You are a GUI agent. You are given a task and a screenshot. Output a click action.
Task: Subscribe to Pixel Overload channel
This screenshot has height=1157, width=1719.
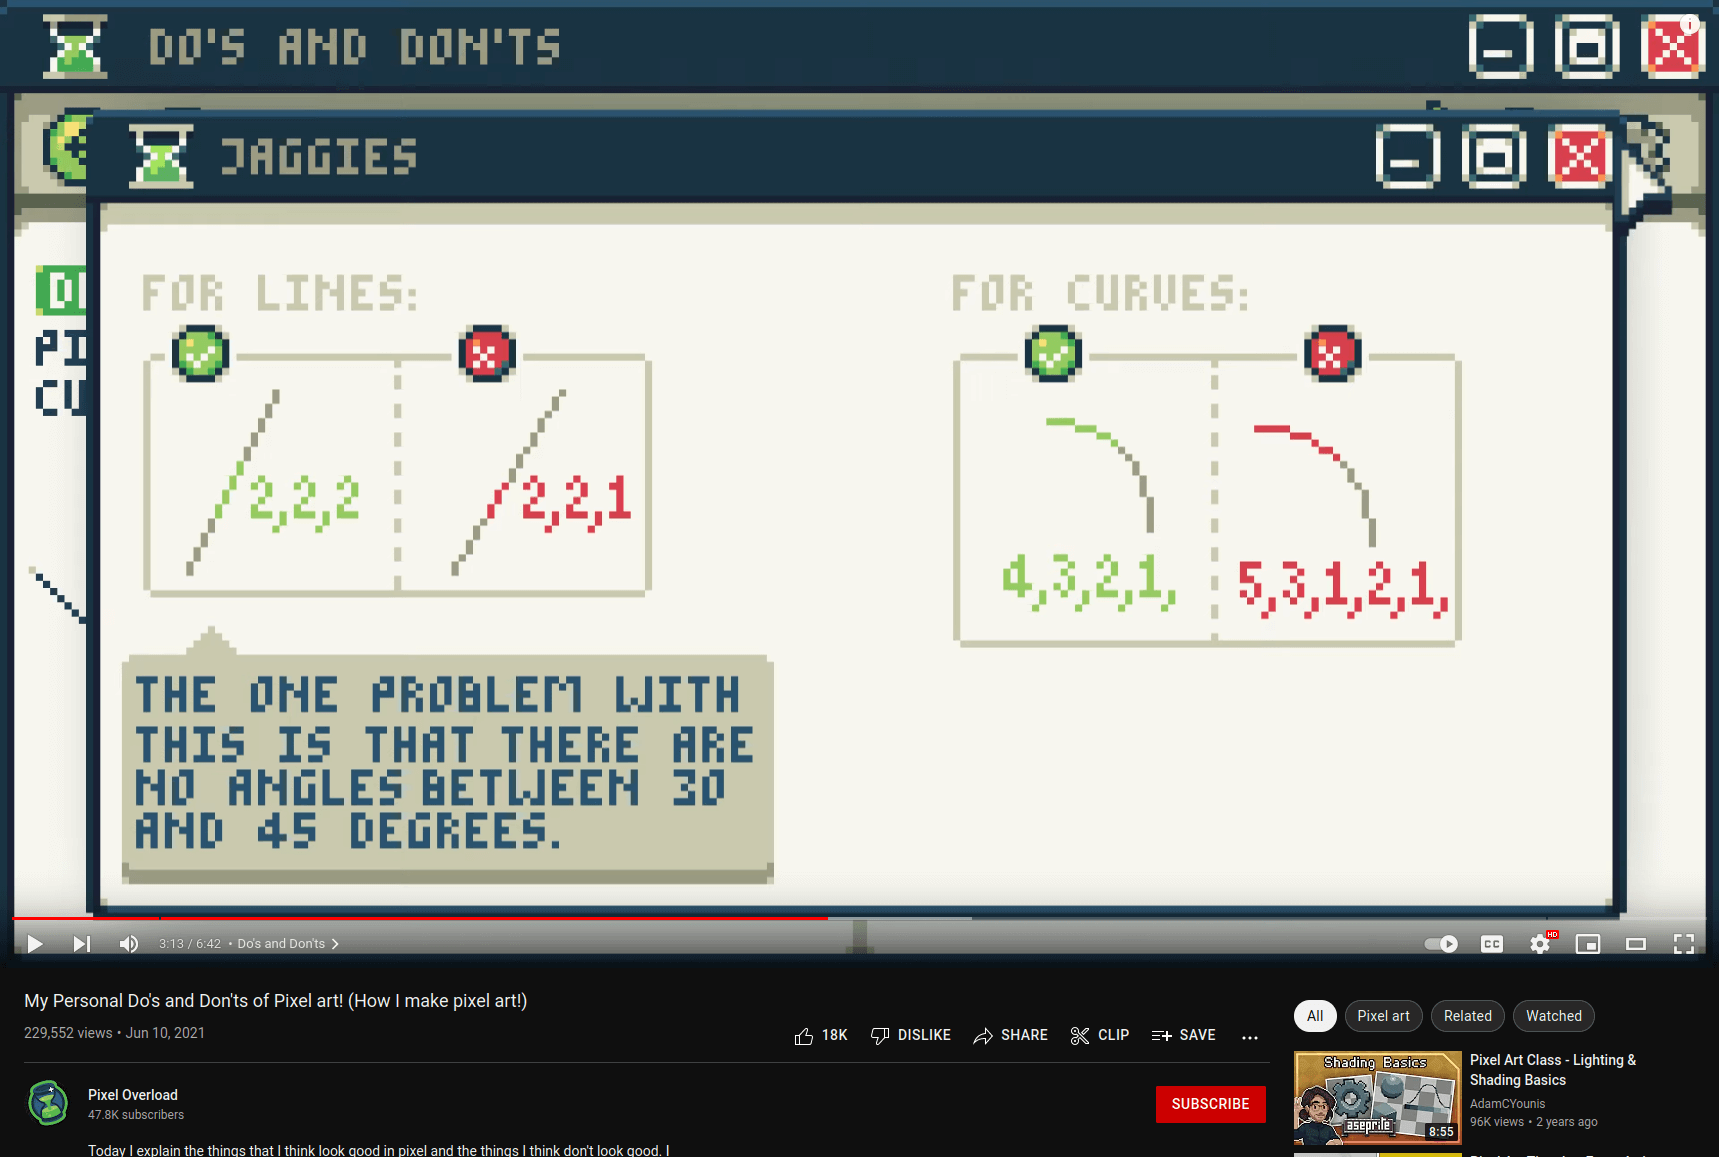coord(1210,1104)
